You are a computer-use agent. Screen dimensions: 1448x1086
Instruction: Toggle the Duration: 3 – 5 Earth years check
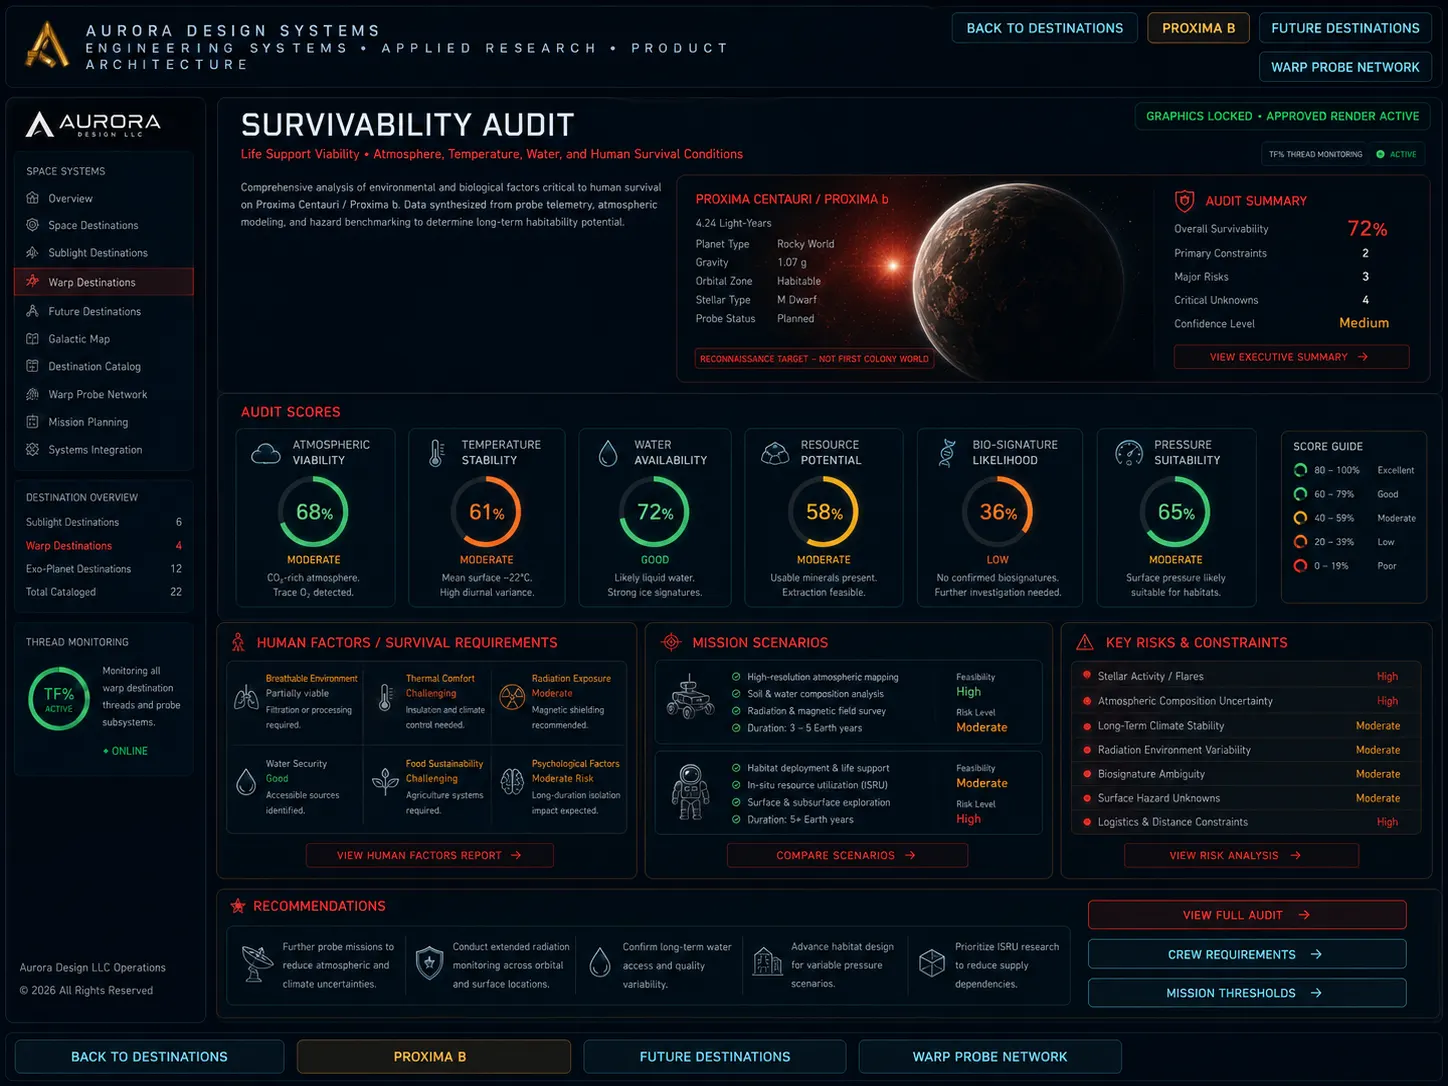(x=737, y=728)
